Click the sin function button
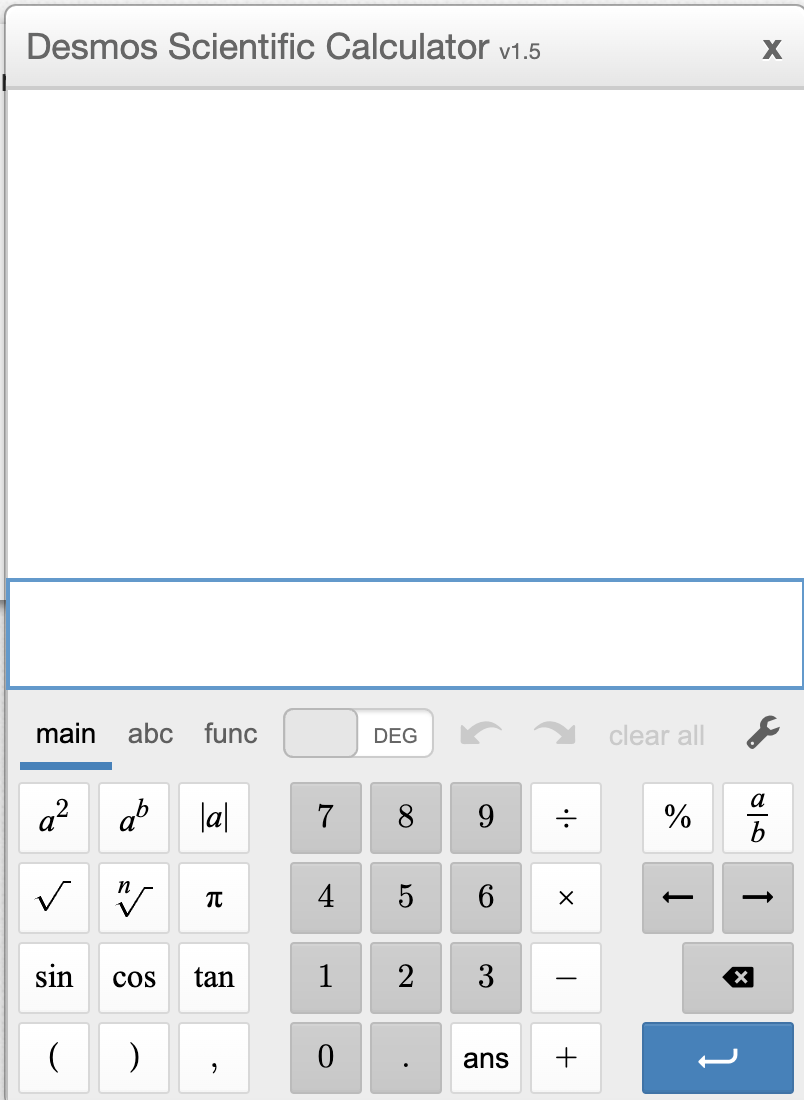 click(x=54, y=977)
